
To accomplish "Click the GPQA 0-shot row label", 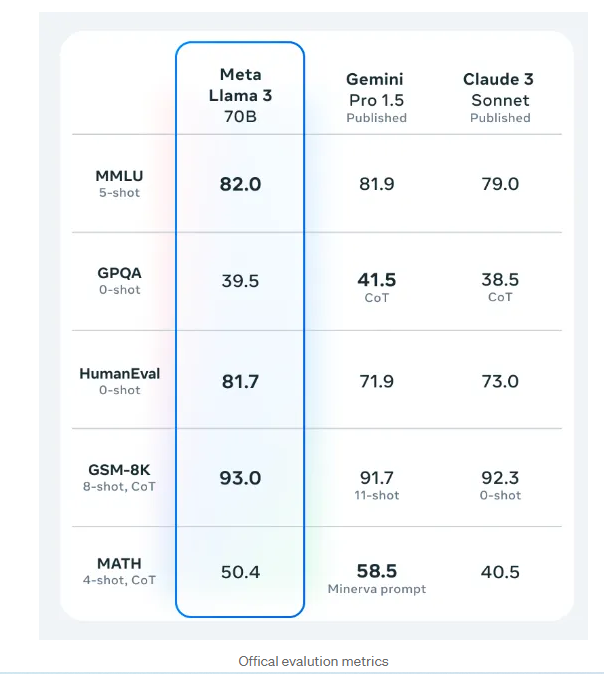I will coord(119,281).
